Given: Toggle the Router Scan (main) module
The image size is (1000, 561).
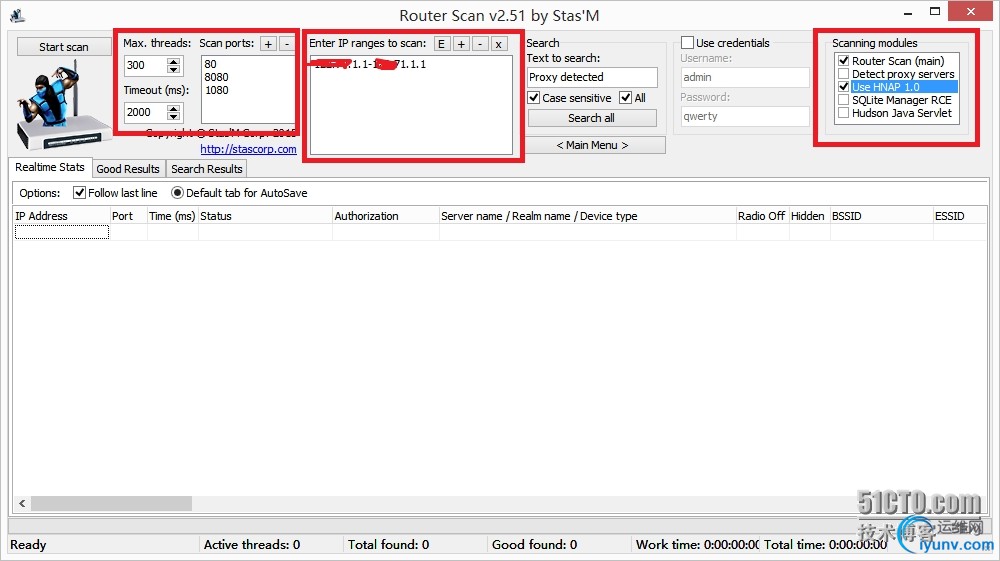Looking at the screenshot, I should (x=844, y=61).
